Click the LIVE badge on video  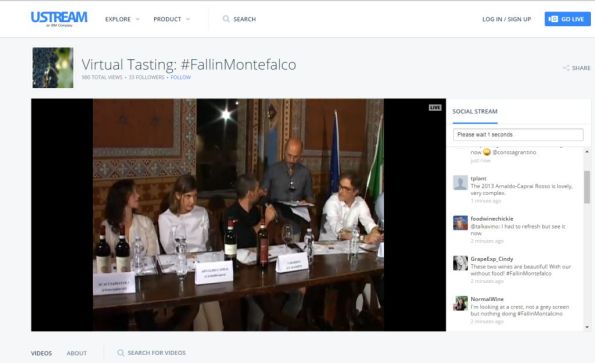pyautogui.click(x=435, y=108)
